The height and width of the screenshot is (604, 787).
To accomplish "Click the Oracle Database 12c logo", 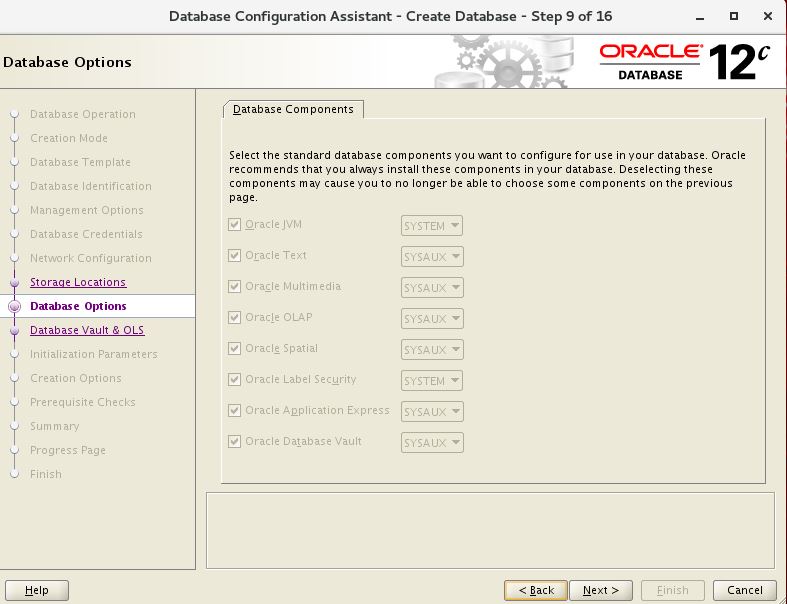I will tap(685, 62).
